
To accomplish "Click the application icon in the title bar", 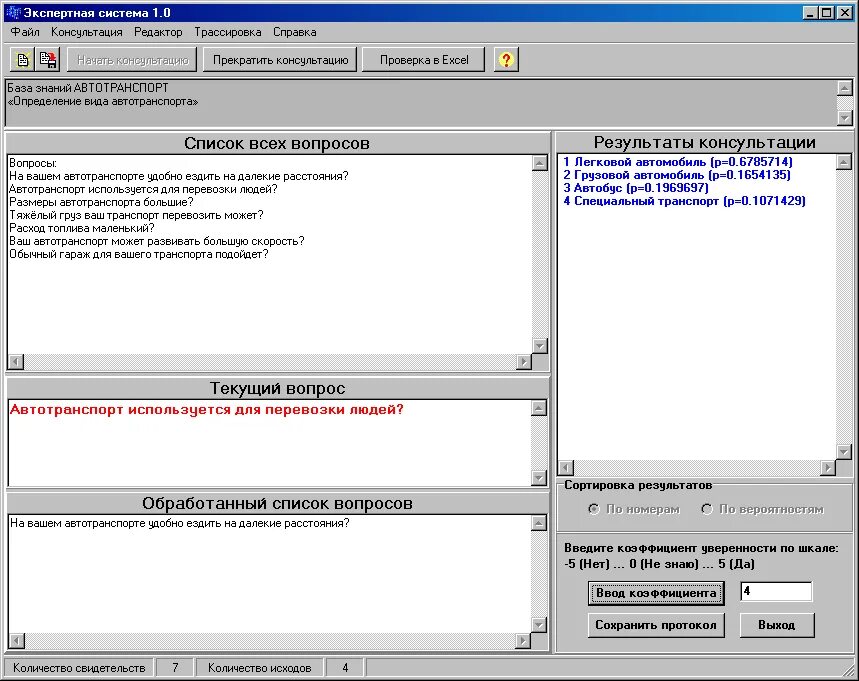I will (x=13, y=12).
